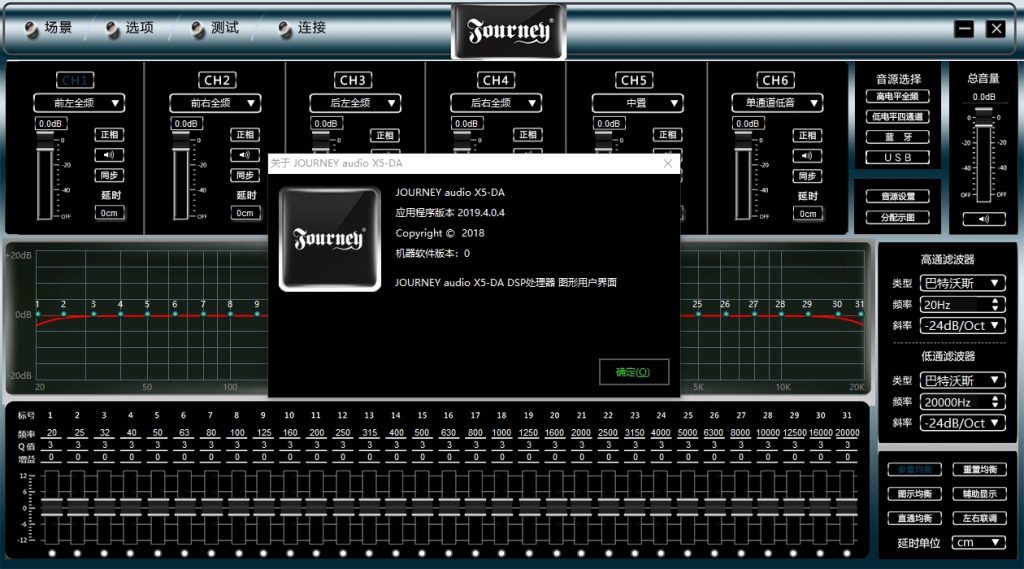Open low-pass filter -24dB/Oct slope dropdown

[x=963, y=423]
